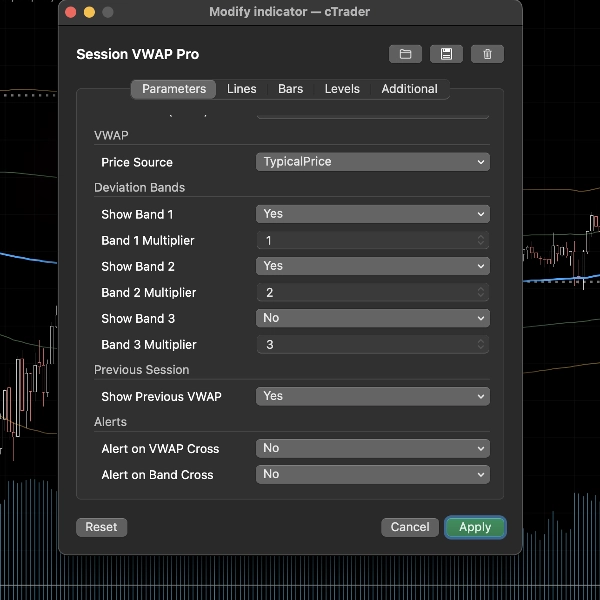Screen dimensions: 600x600
Task: Click the VWAP section header
Action: click(111, 135)
